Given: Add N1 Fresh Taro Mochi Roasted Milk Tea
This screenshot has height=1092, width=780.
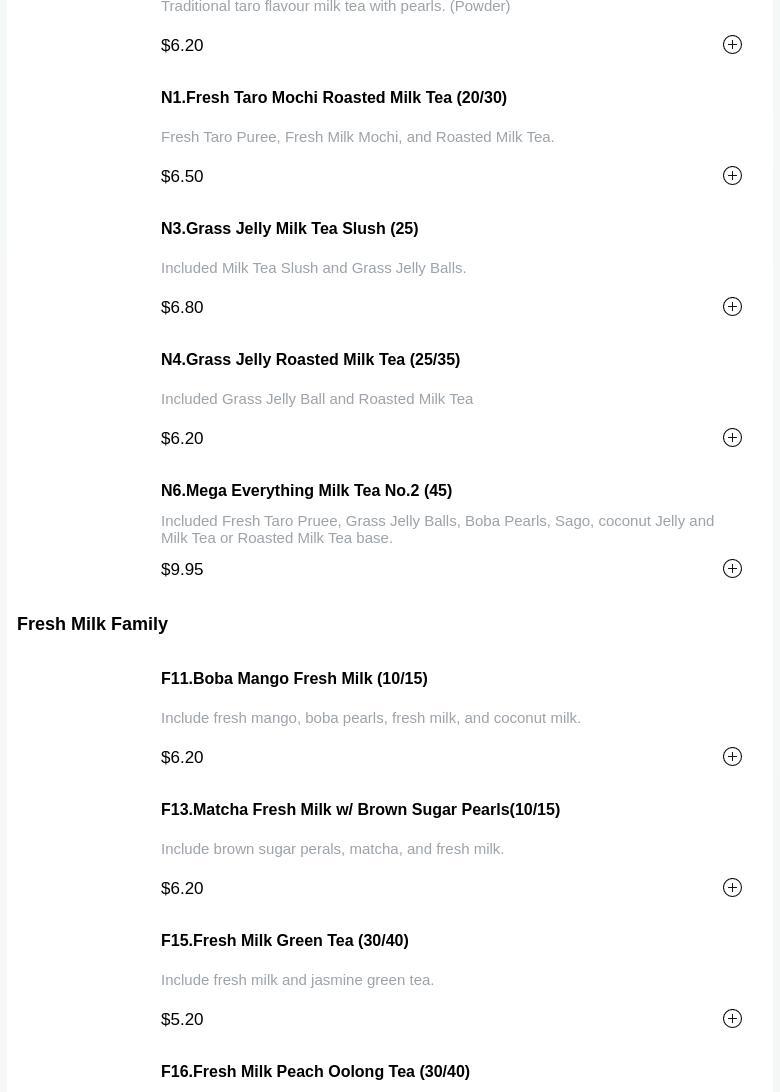Looking at the screenshot, I should tap(732, 176).
